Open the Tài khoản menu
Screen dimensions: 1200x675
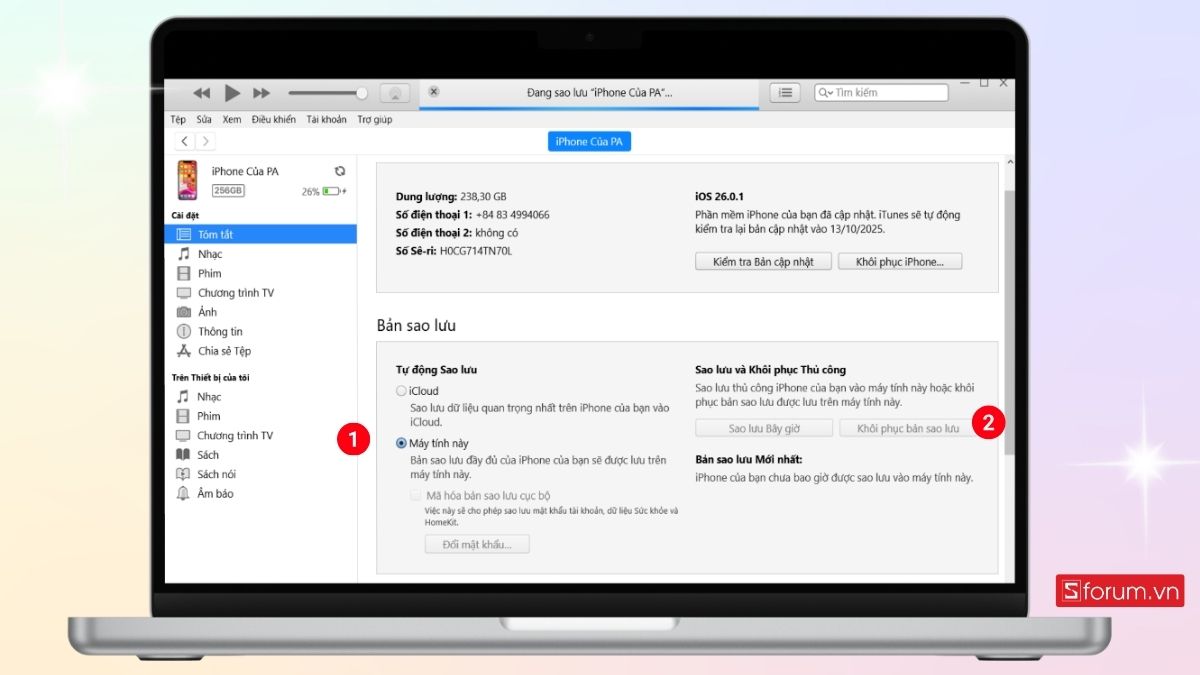tap(326, 119)
